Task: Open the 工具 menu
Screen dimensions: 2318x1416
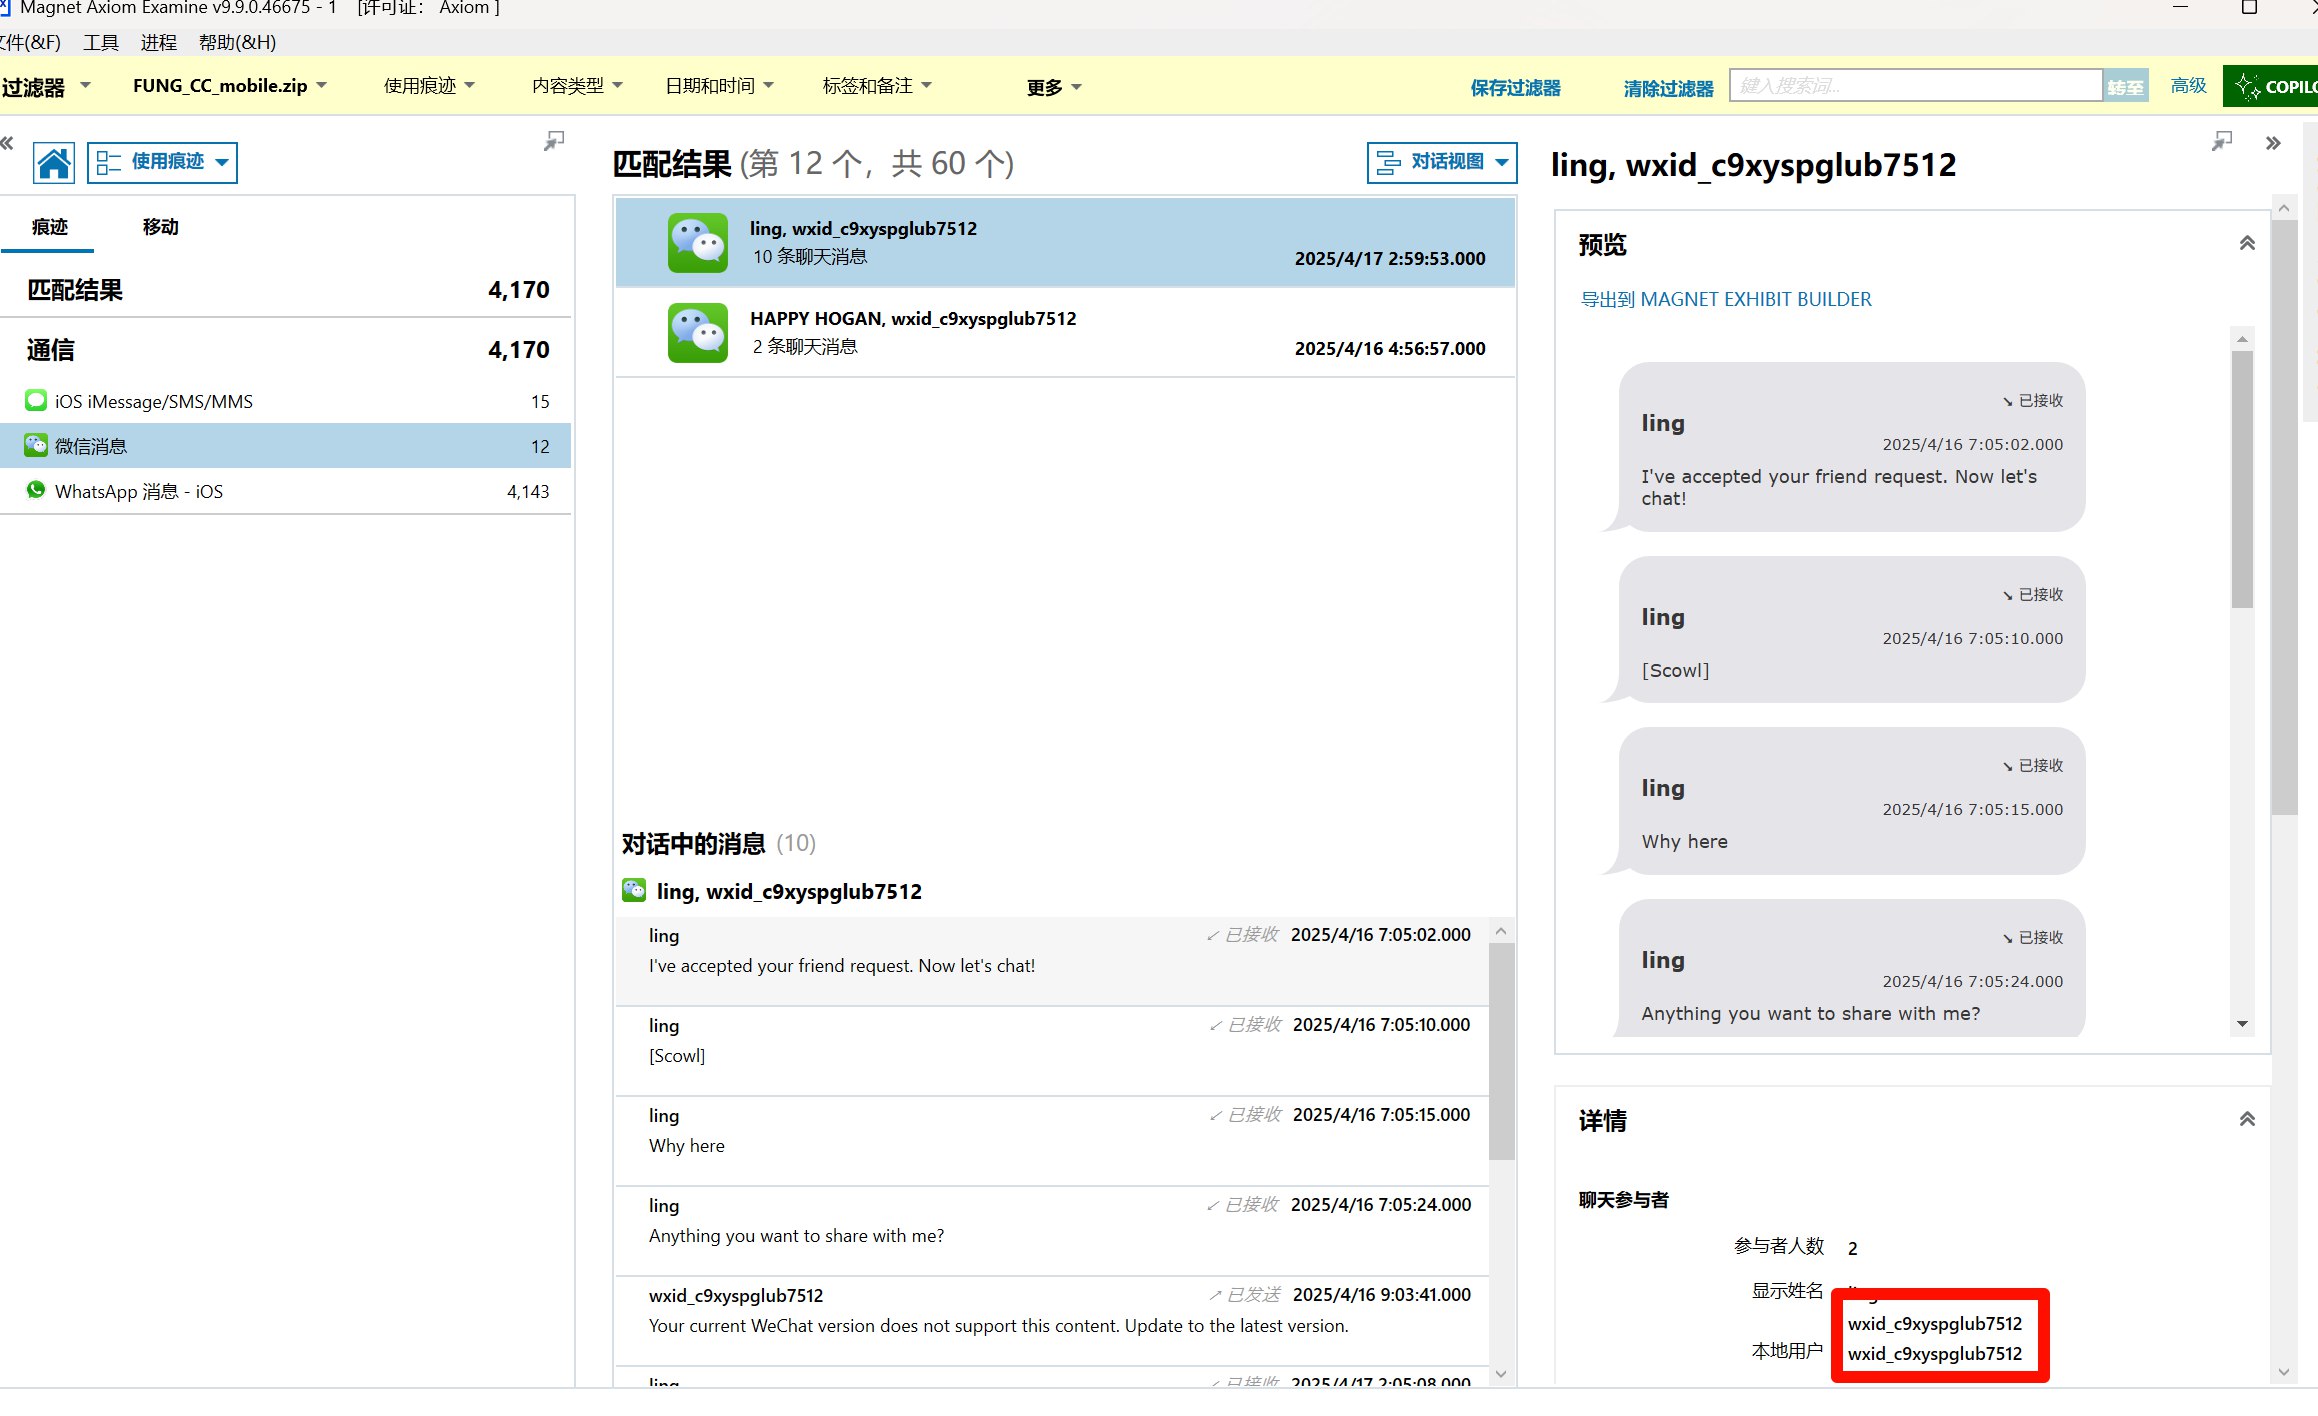Action: [100, 42]
